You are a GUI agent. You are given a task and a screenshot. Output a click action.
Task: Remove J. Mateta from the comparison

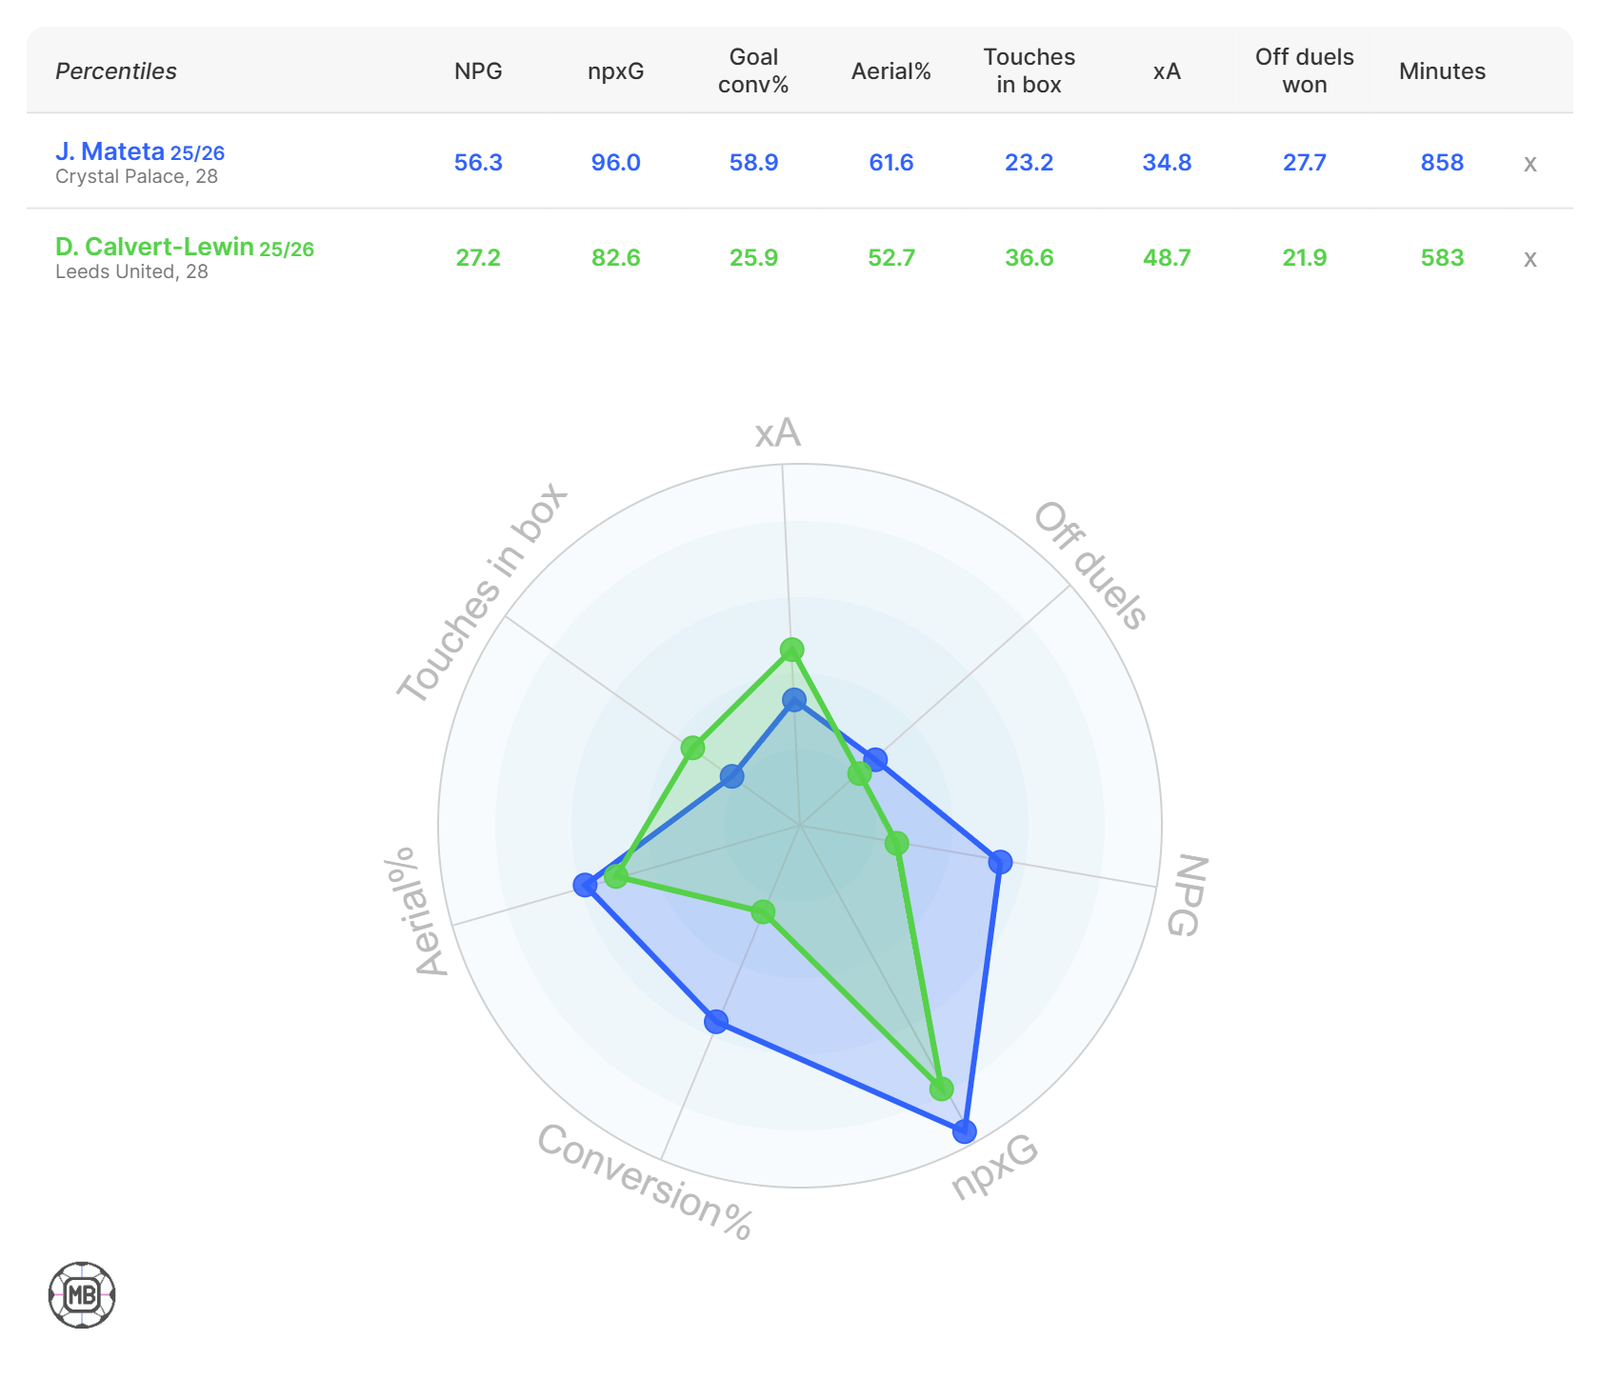(1529, 164)
